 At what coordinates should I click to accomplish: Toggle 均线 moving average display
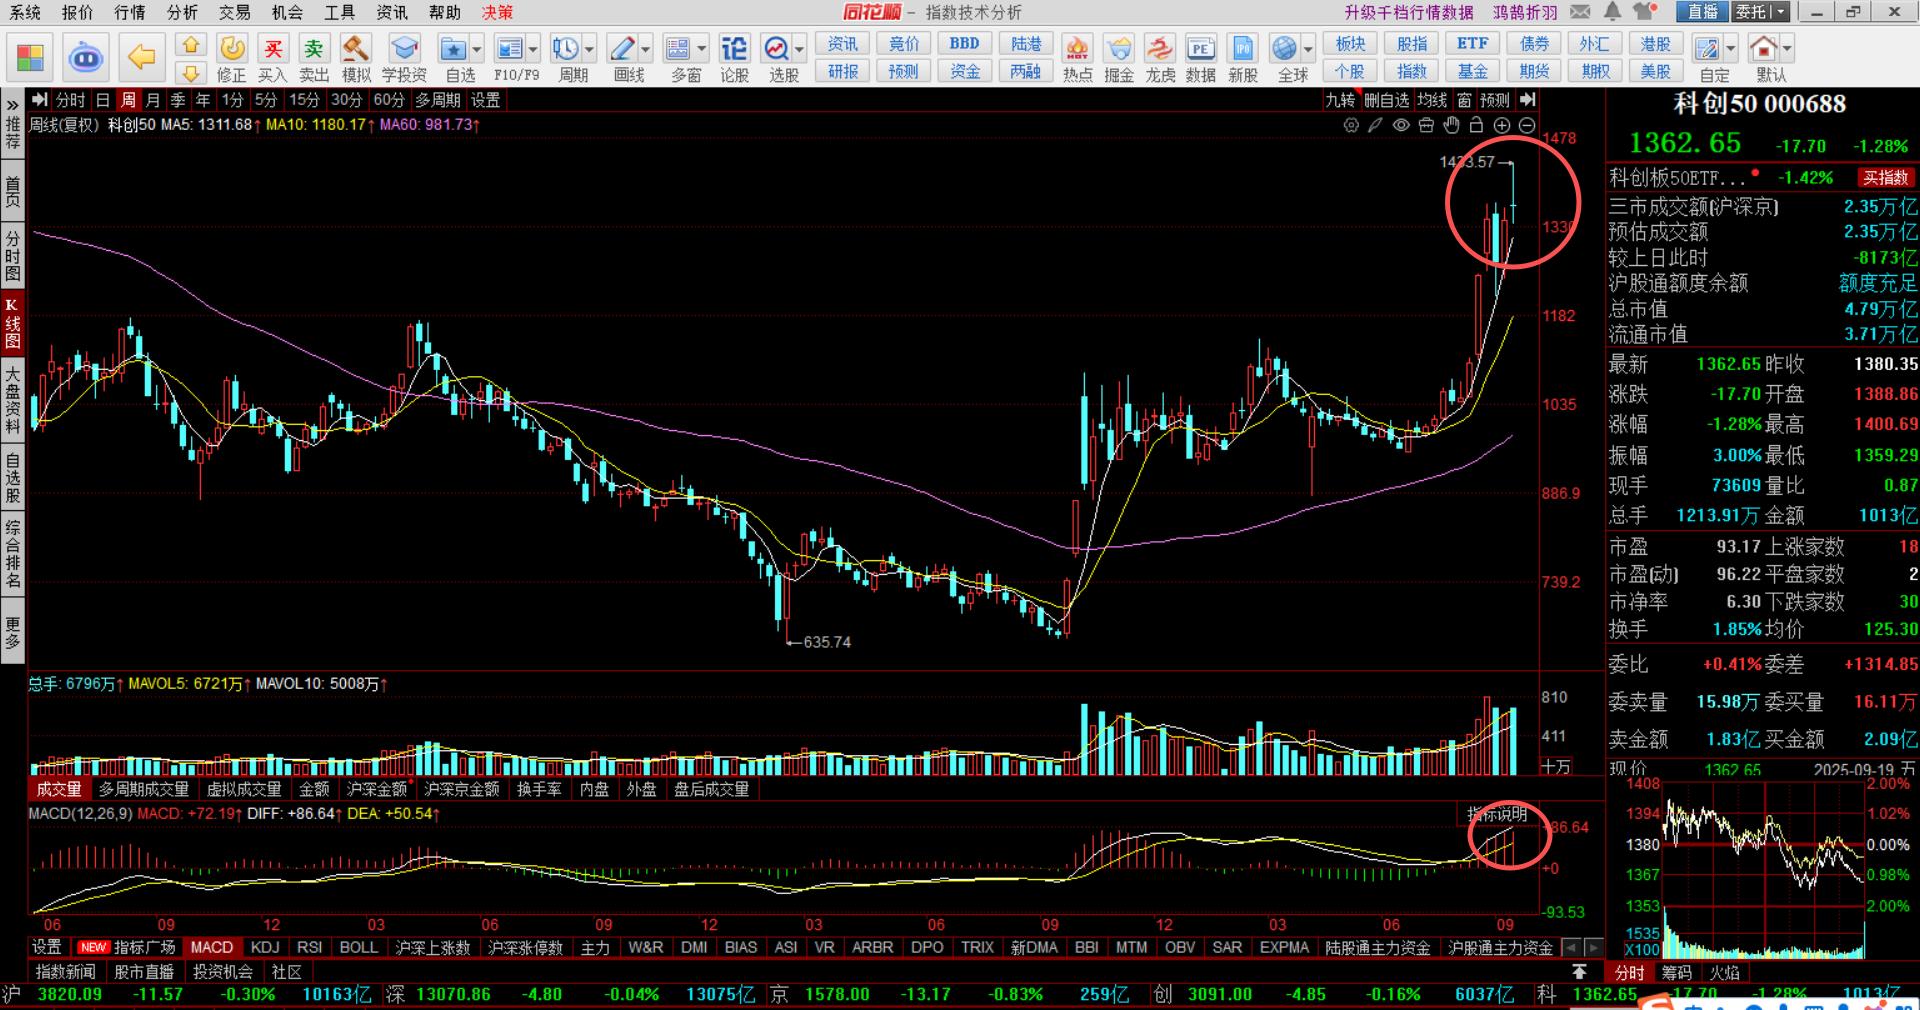1432,100
